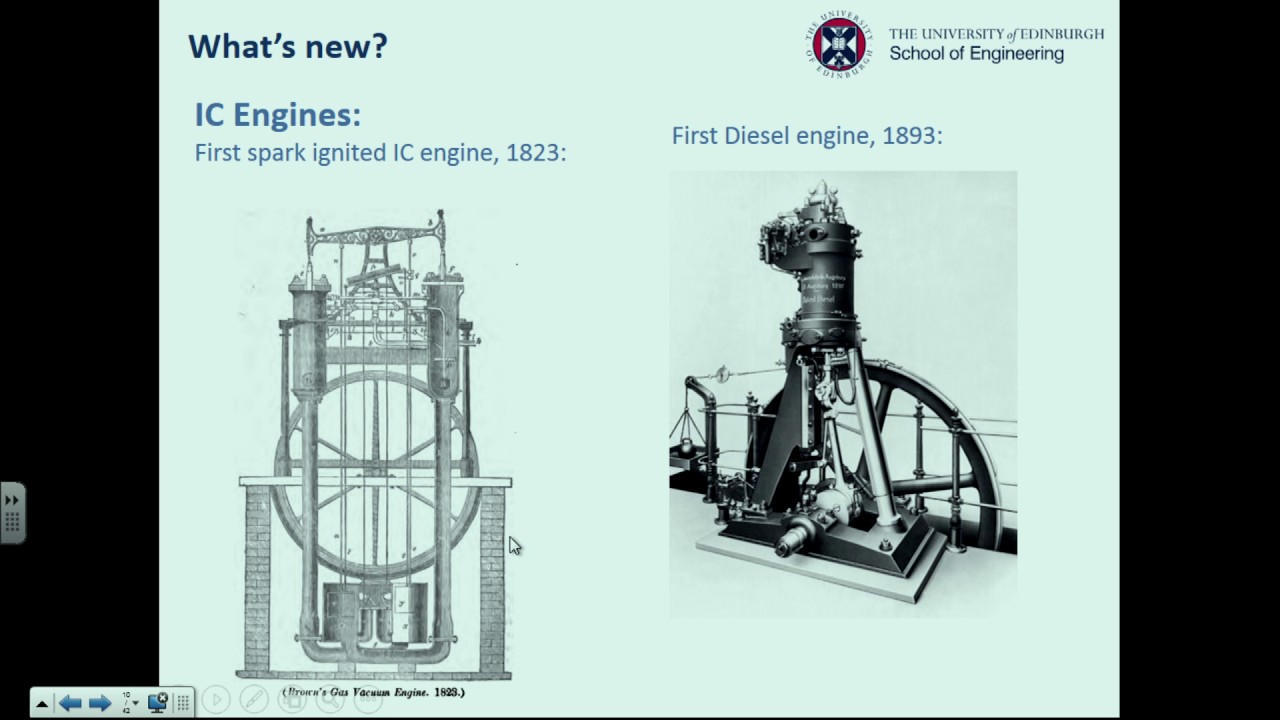Click the 'School of Engineering' text
The image size is (1280, 720).
pos(976,54)
